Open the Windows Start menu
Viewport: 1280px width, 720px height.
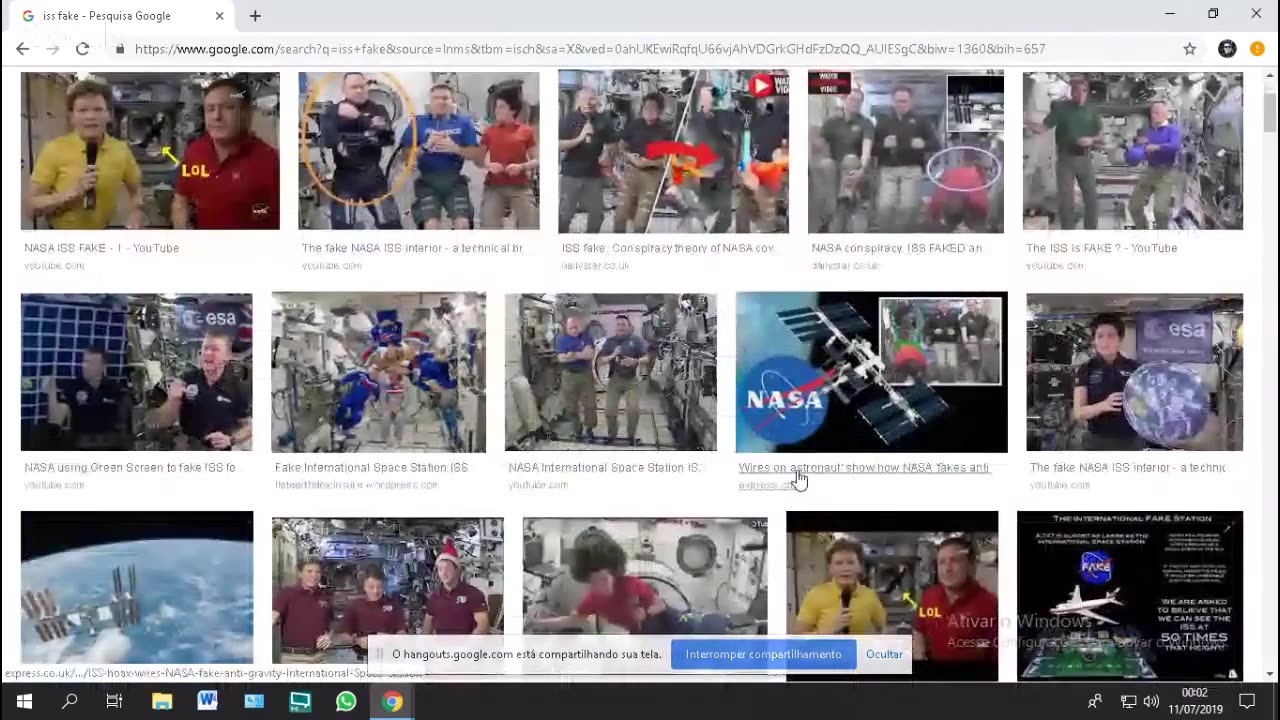tap(24, 702)
